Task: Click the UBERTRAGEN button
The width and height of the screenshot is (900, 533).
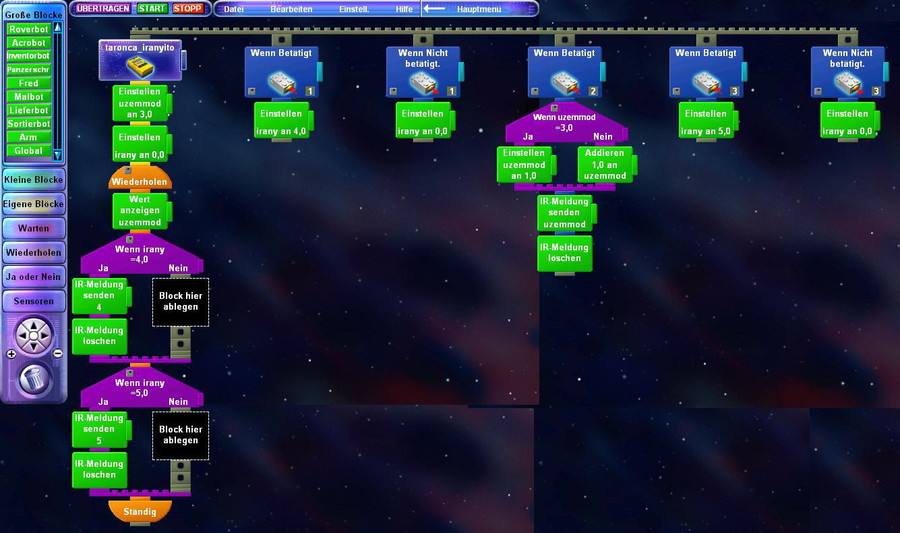Action: [103, 9]
